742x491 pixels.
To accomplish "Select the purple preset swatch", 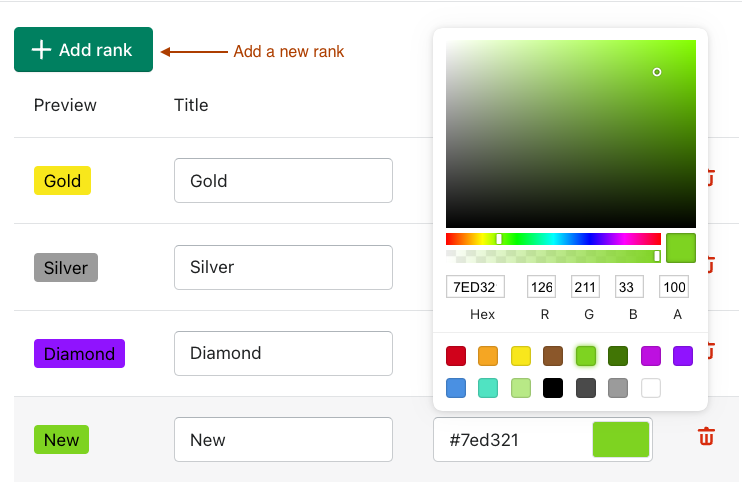I will 683,355.
